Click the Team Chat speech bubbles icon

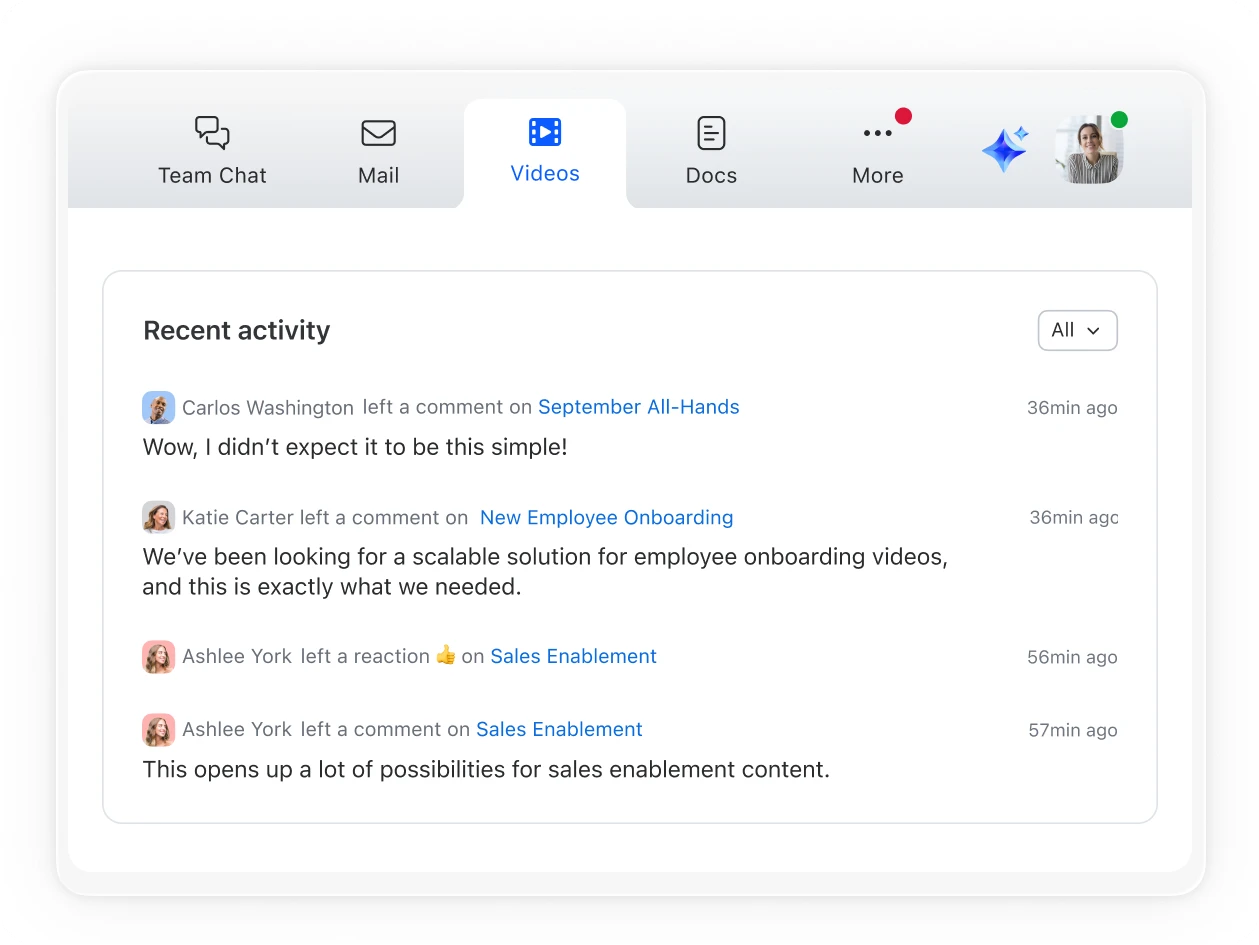point(212,133)
